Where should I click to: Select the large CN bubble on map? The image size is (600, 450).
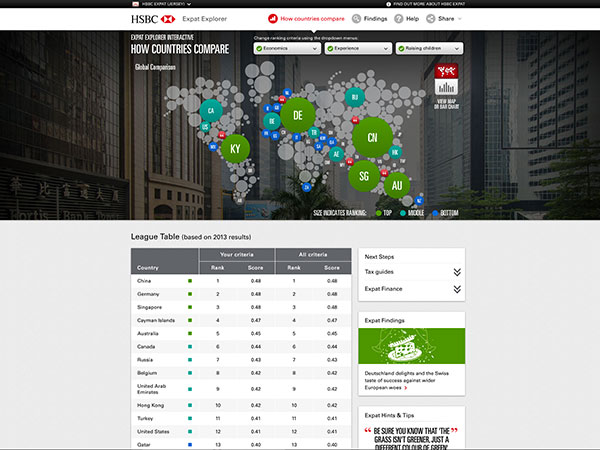pyautogui.click(x=372, y=138)
